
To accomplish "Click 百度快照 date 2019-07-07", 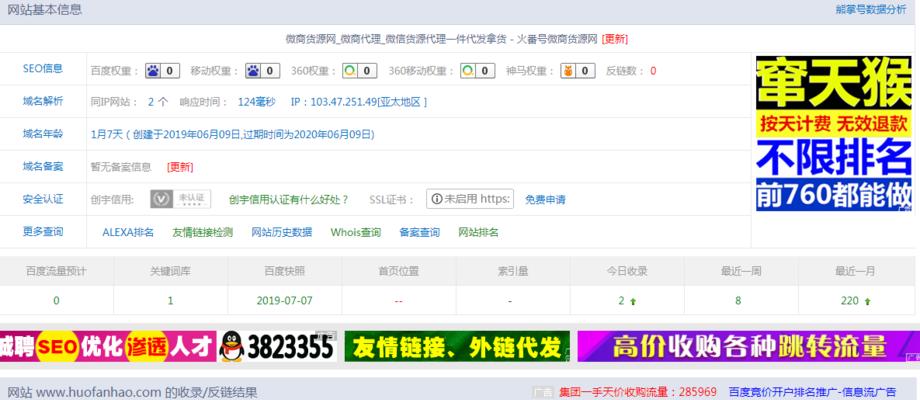I will [x=285, y=301].
